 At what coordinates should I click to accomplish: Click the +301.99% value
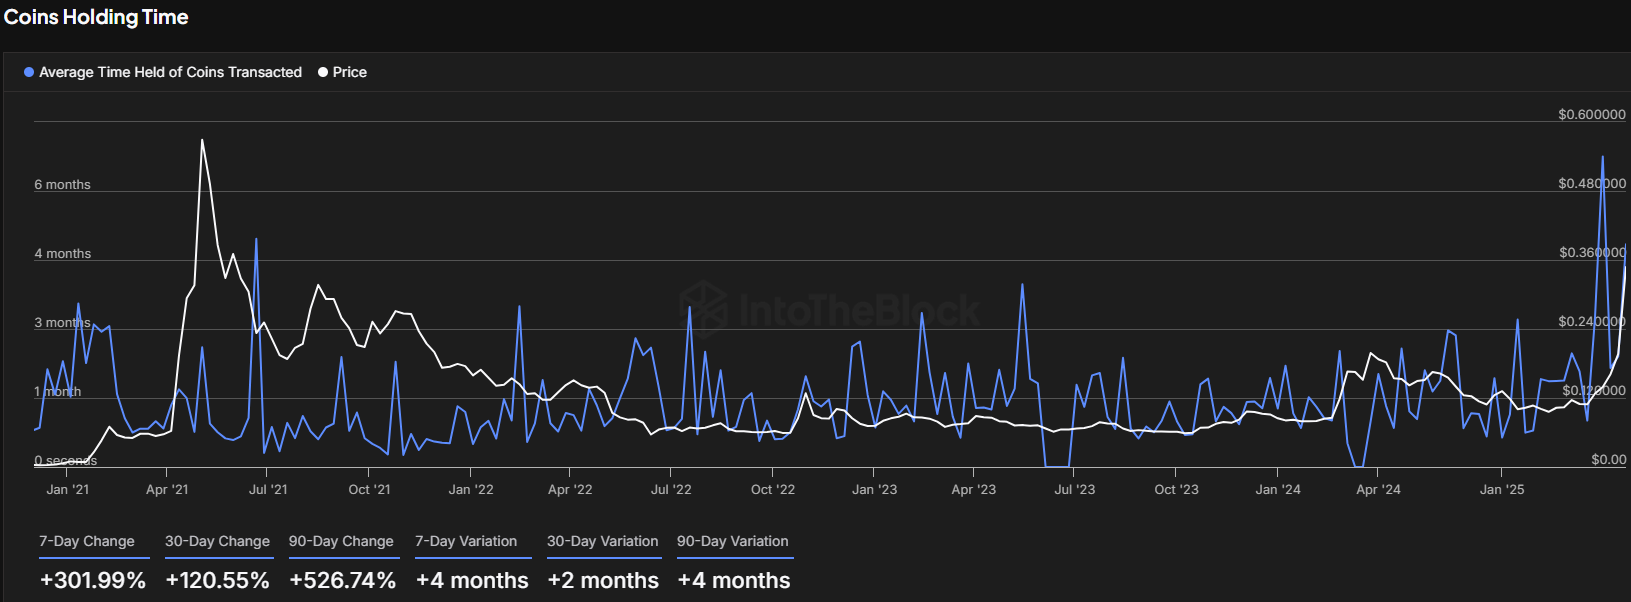point(93,580)
